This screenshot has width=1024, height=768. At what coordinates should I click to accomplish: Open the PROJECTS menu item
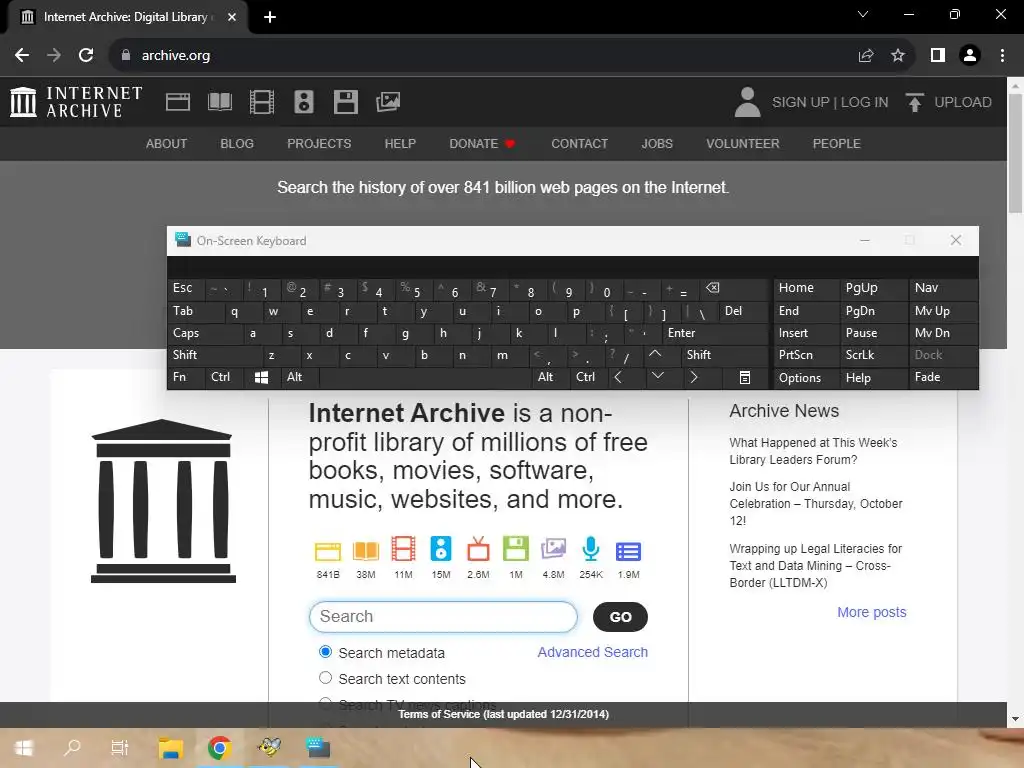pos(319,144)
